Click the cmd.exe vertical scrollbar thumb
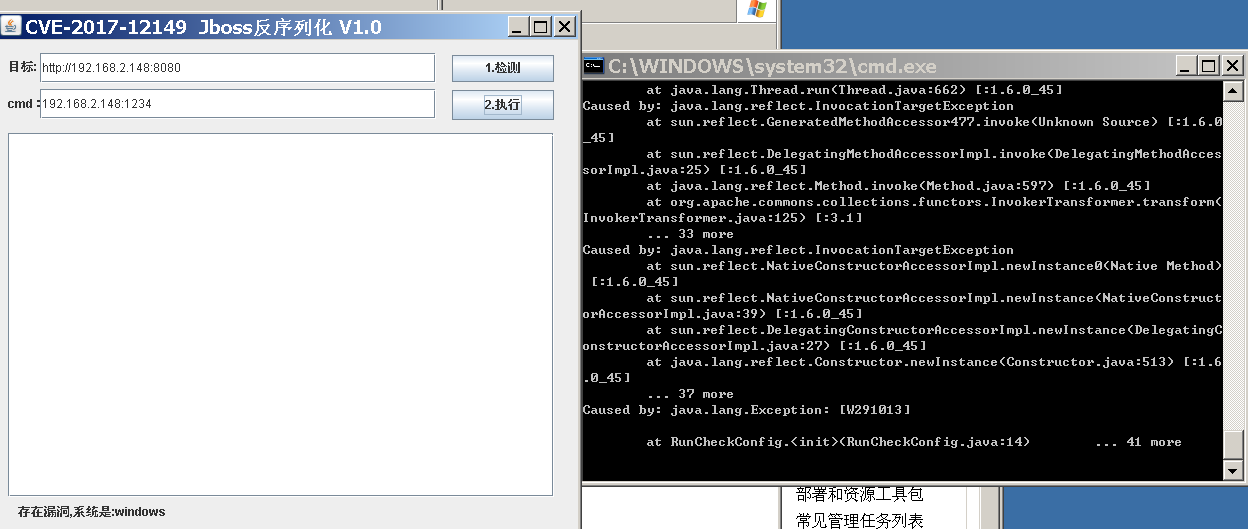This screenshot has width=1248, height=529. pos(1233,443)
